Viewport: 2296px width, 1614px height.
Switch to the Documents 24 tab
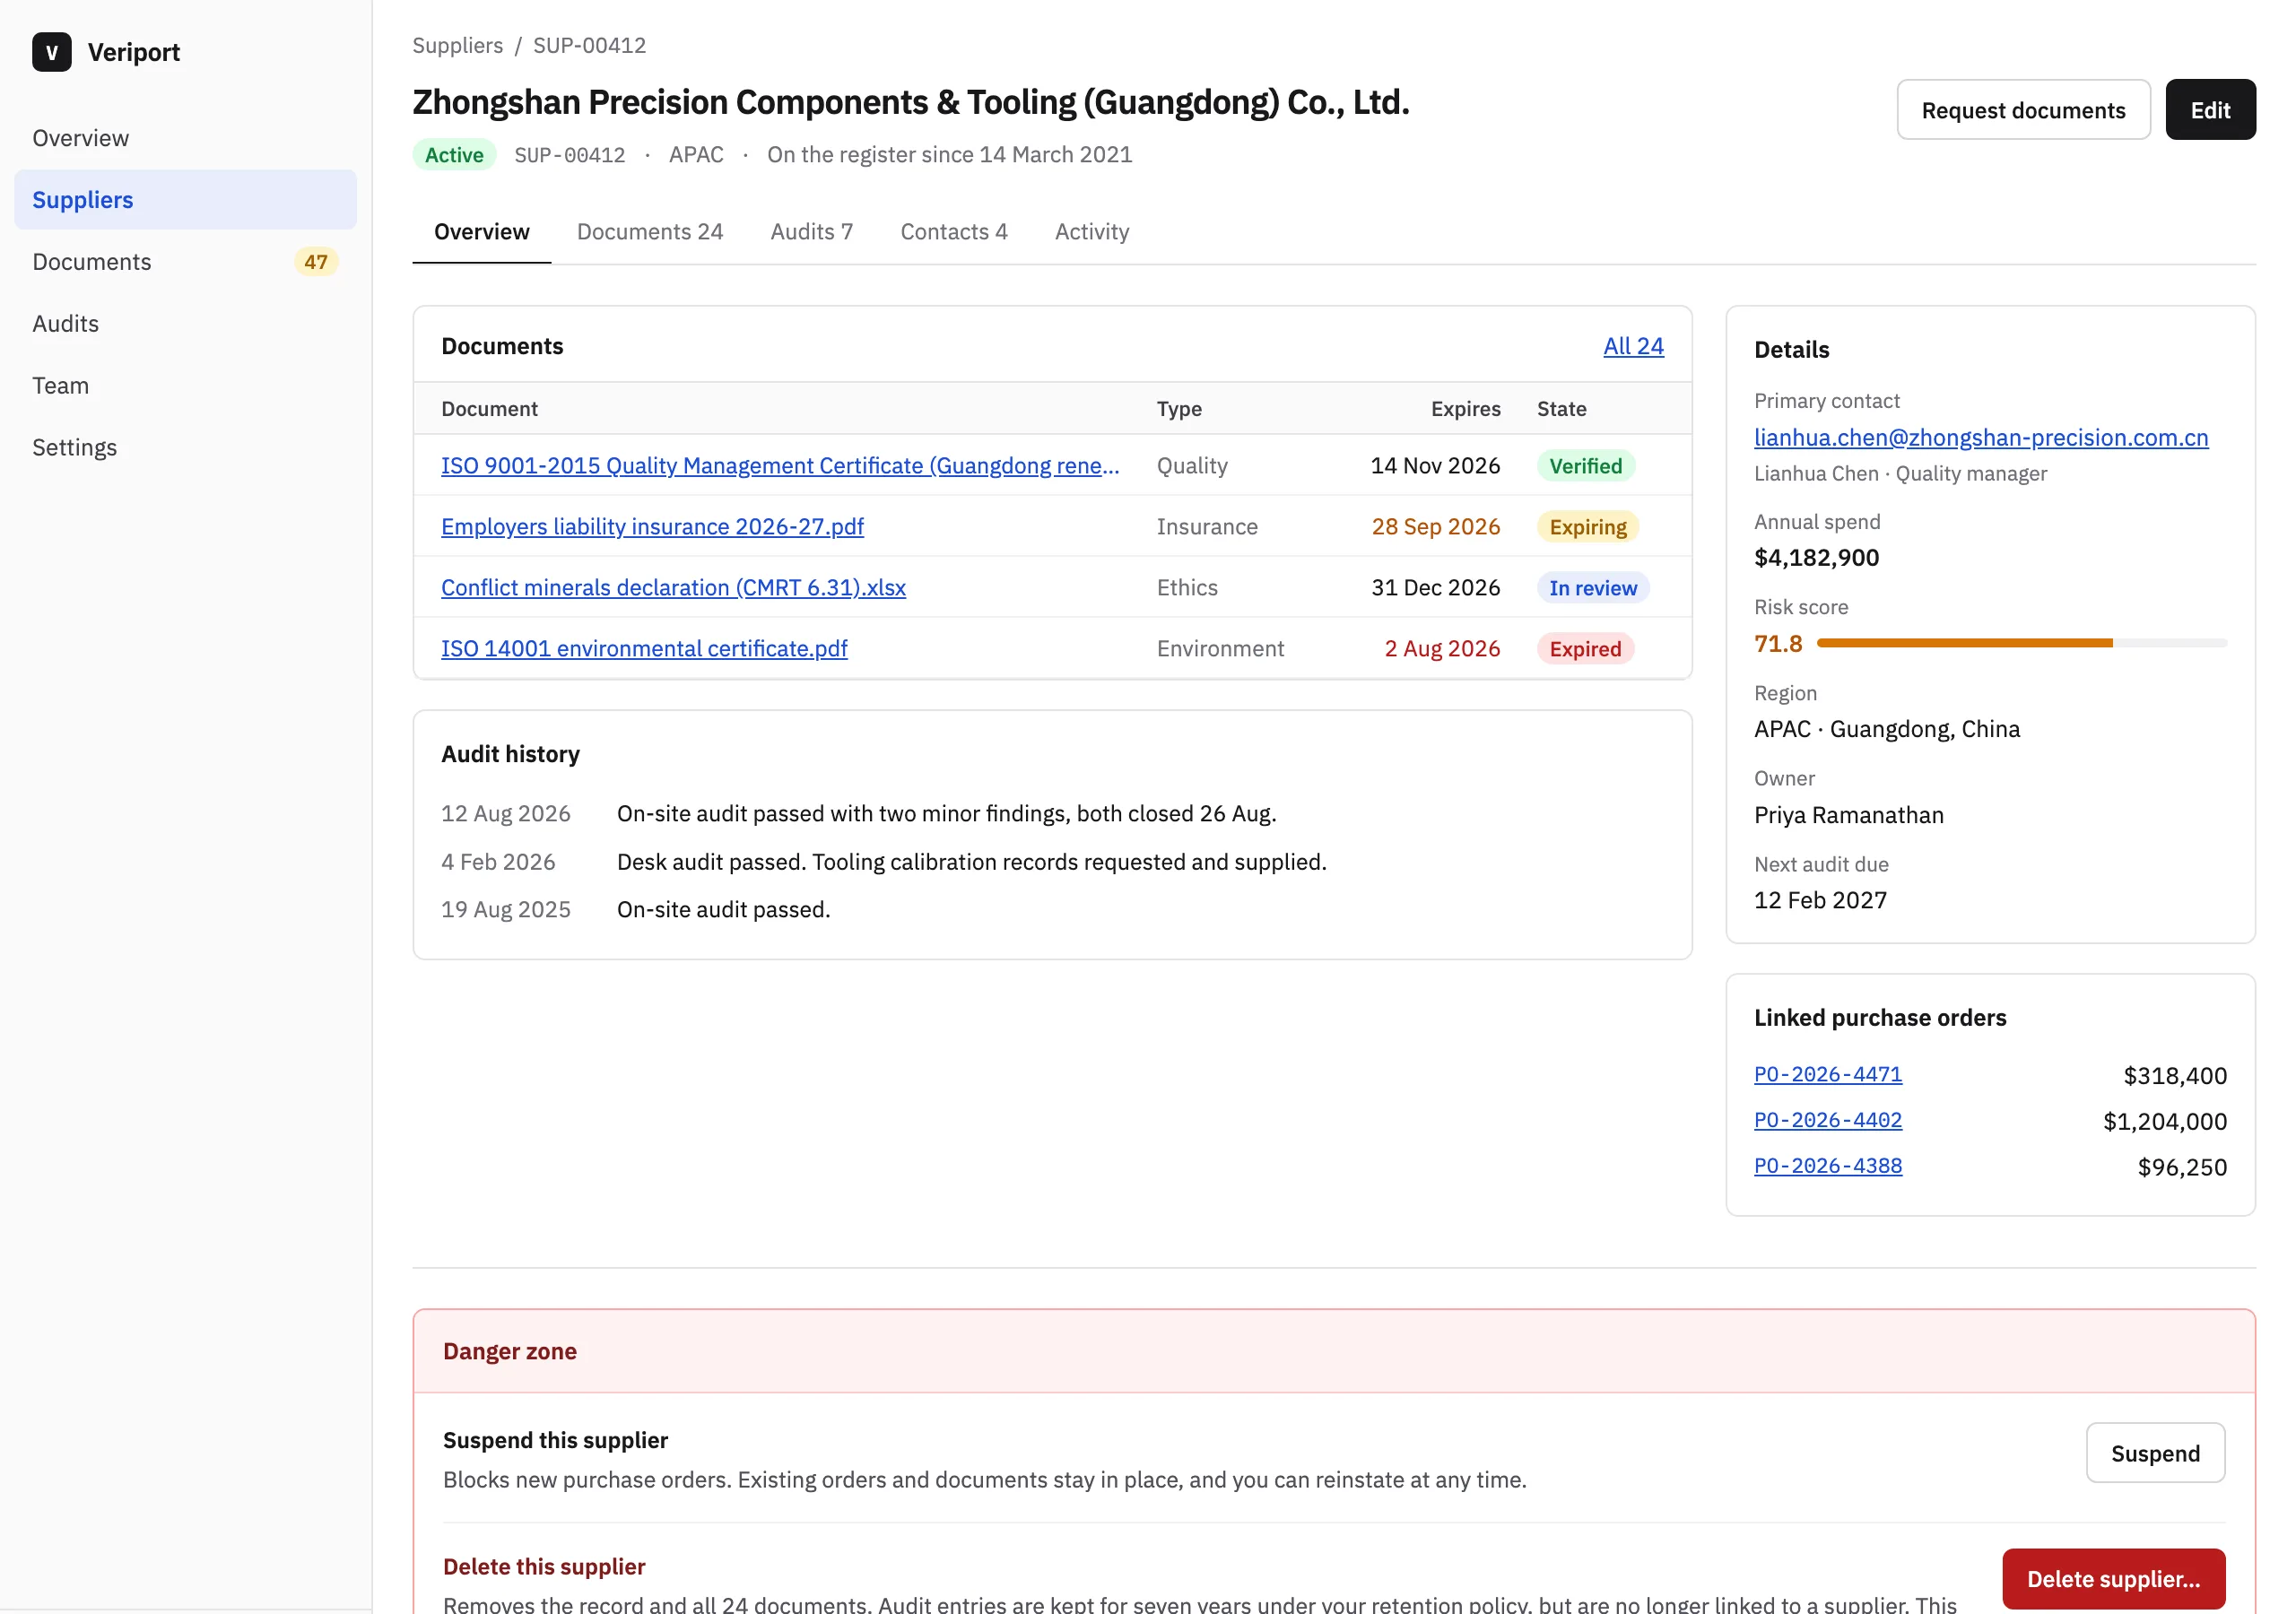pyautogui.click(x=650, y=232)
